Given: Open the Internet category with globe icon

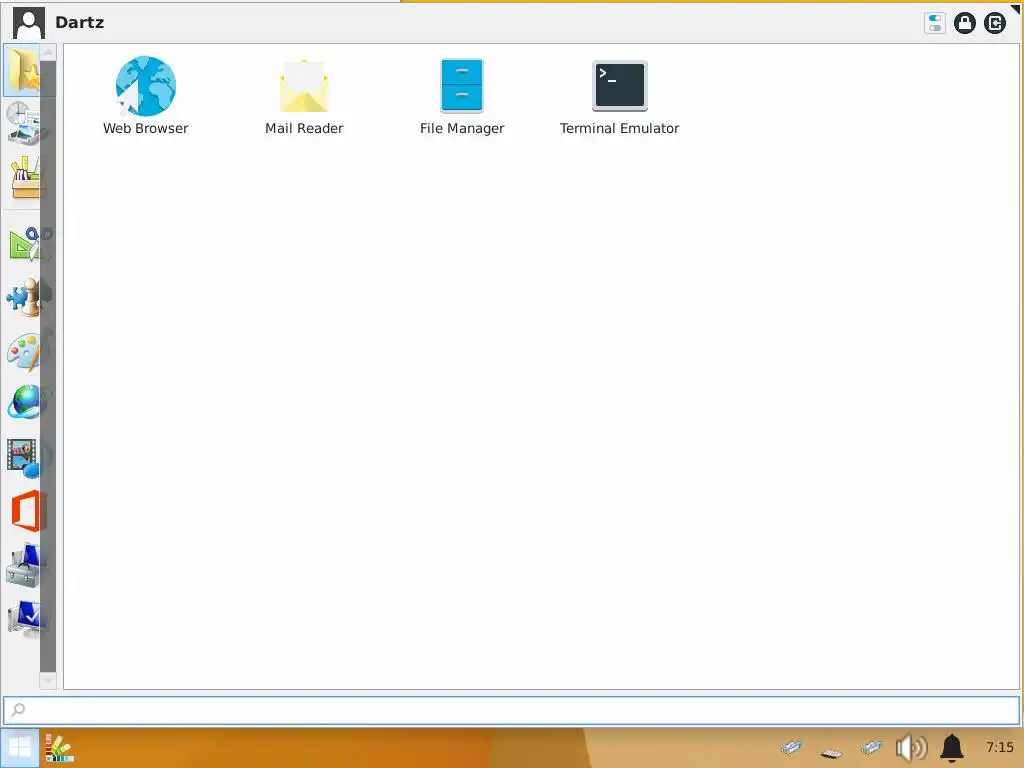Looking at the screenshot, I should 25,402.
